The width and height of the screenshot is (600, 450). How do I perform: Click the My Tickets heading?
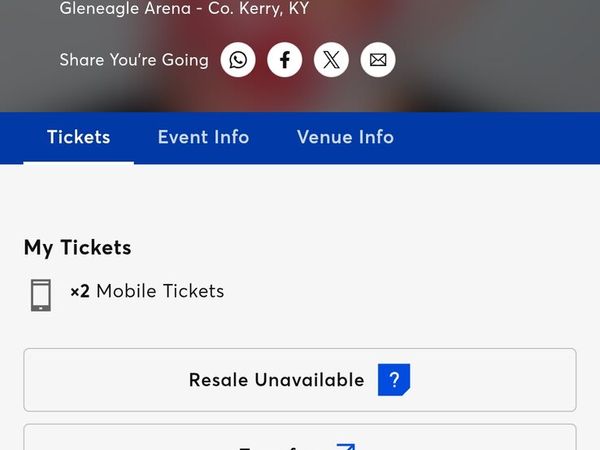coord(78,247)
